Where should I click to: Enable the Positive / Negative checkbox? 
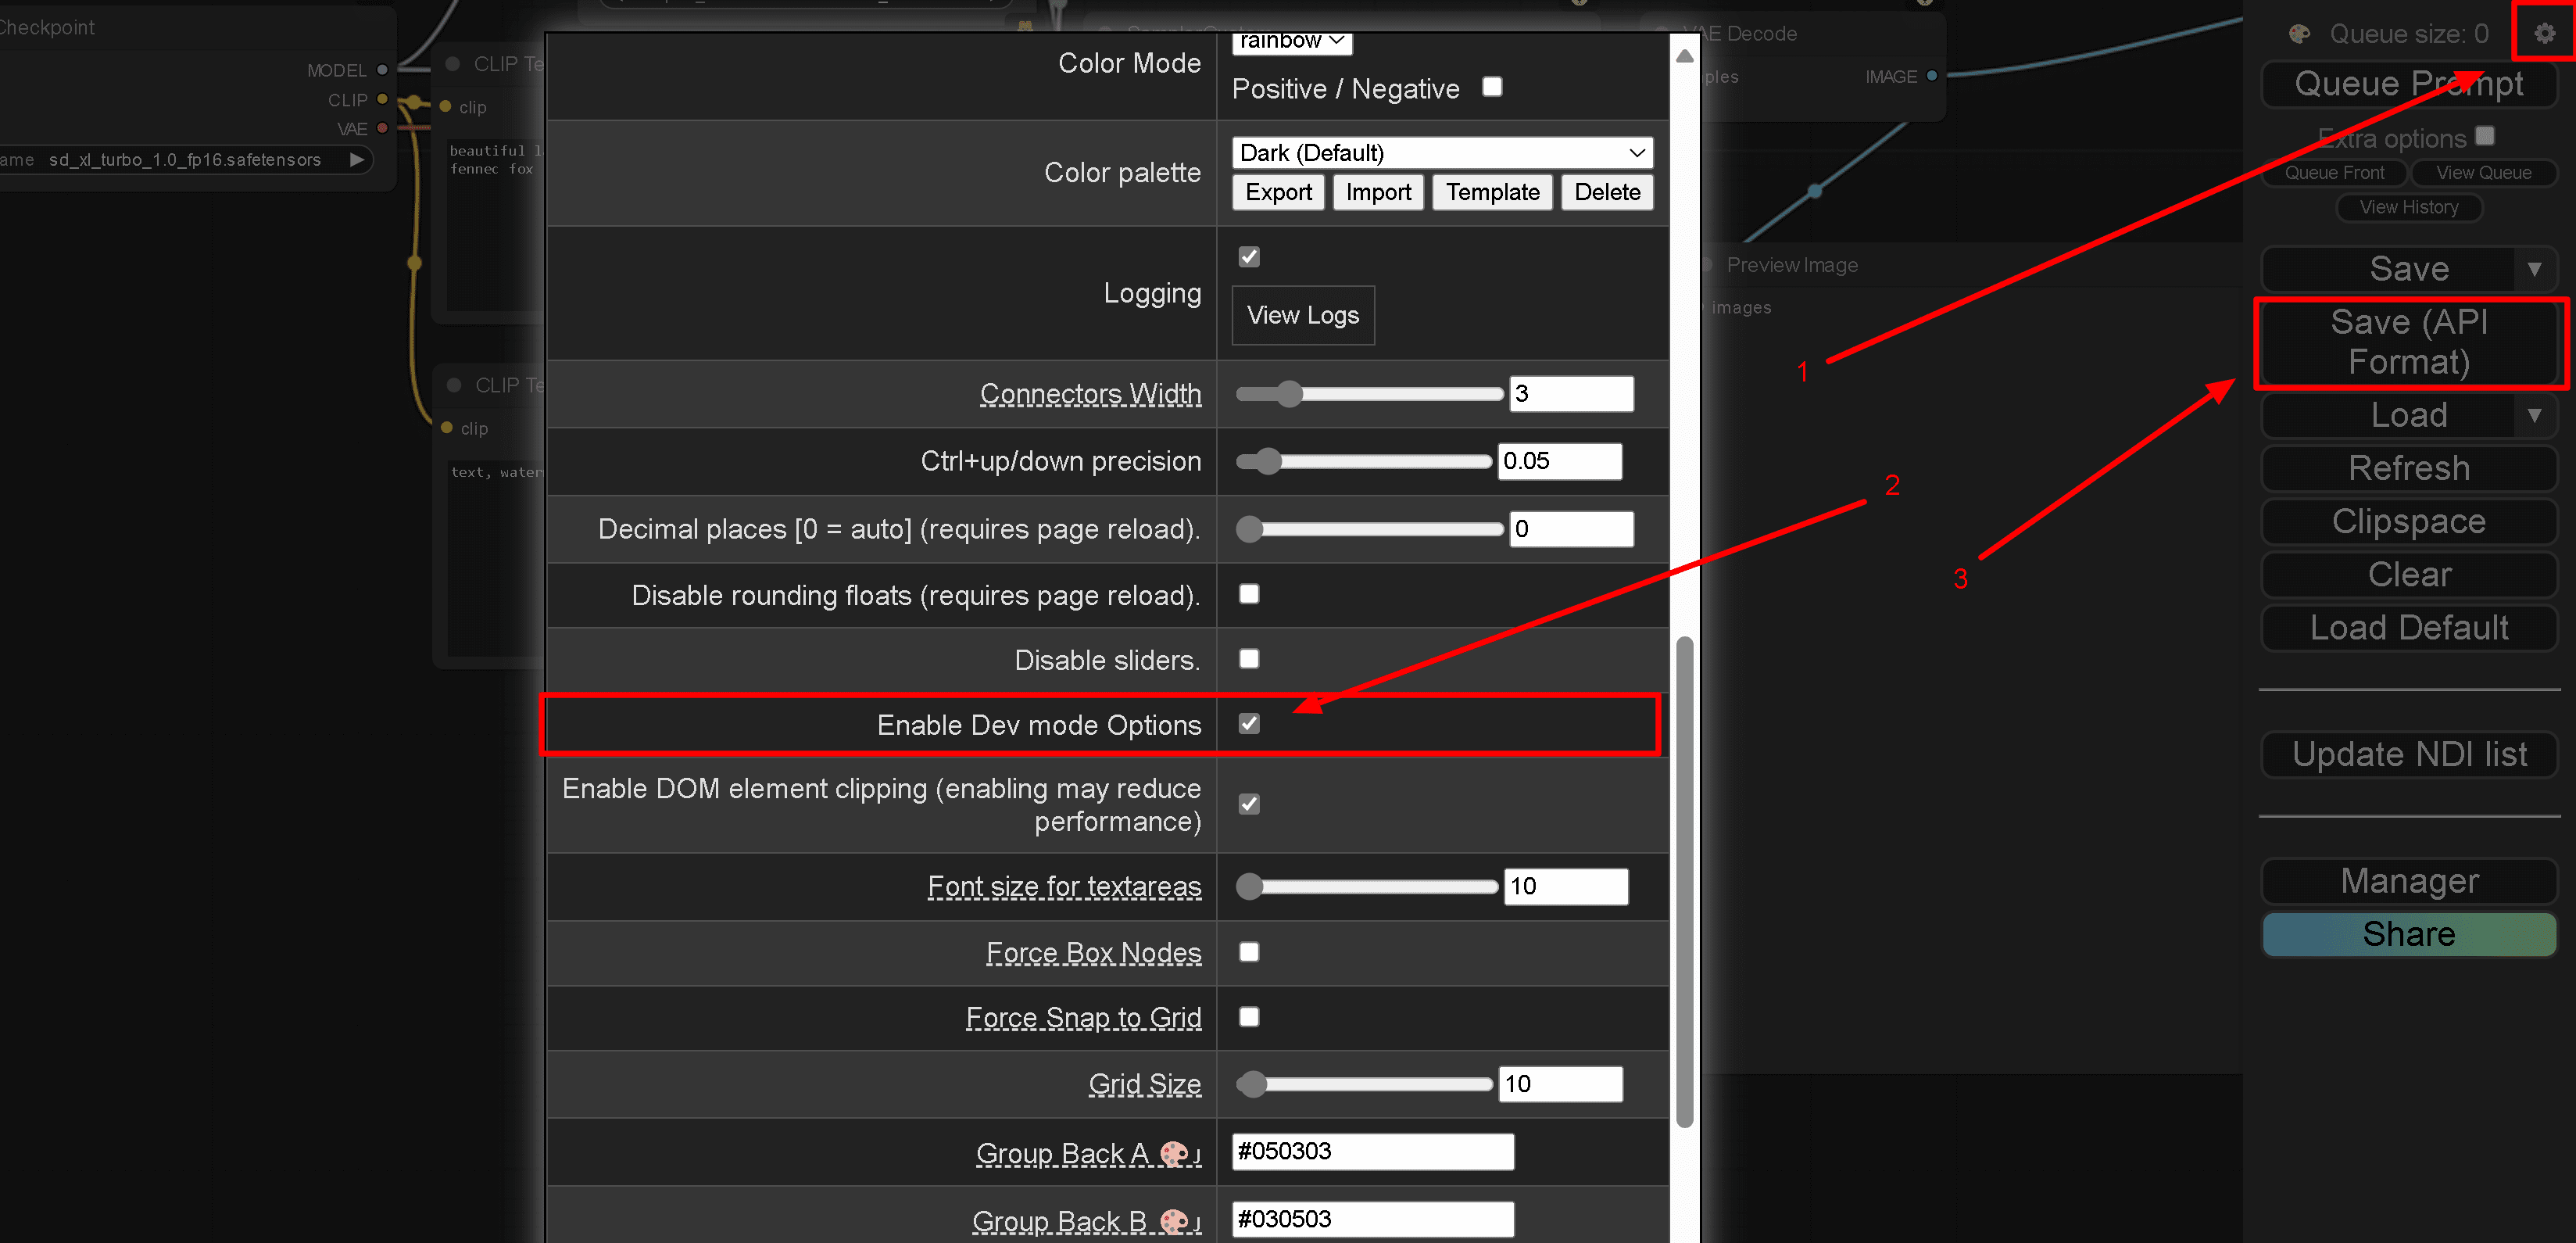pos(1492,87)
